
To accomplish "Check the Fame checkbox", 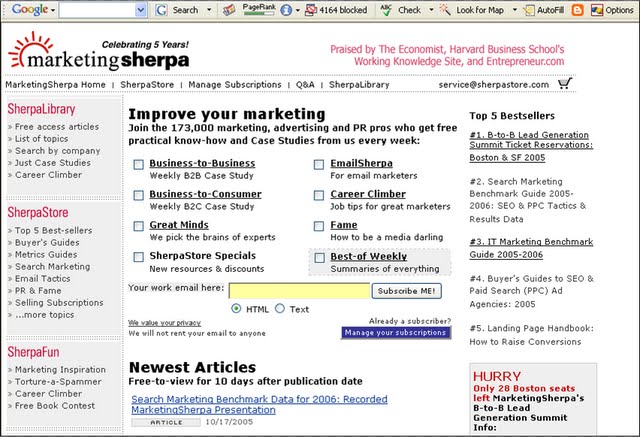I will click(319, 226).
